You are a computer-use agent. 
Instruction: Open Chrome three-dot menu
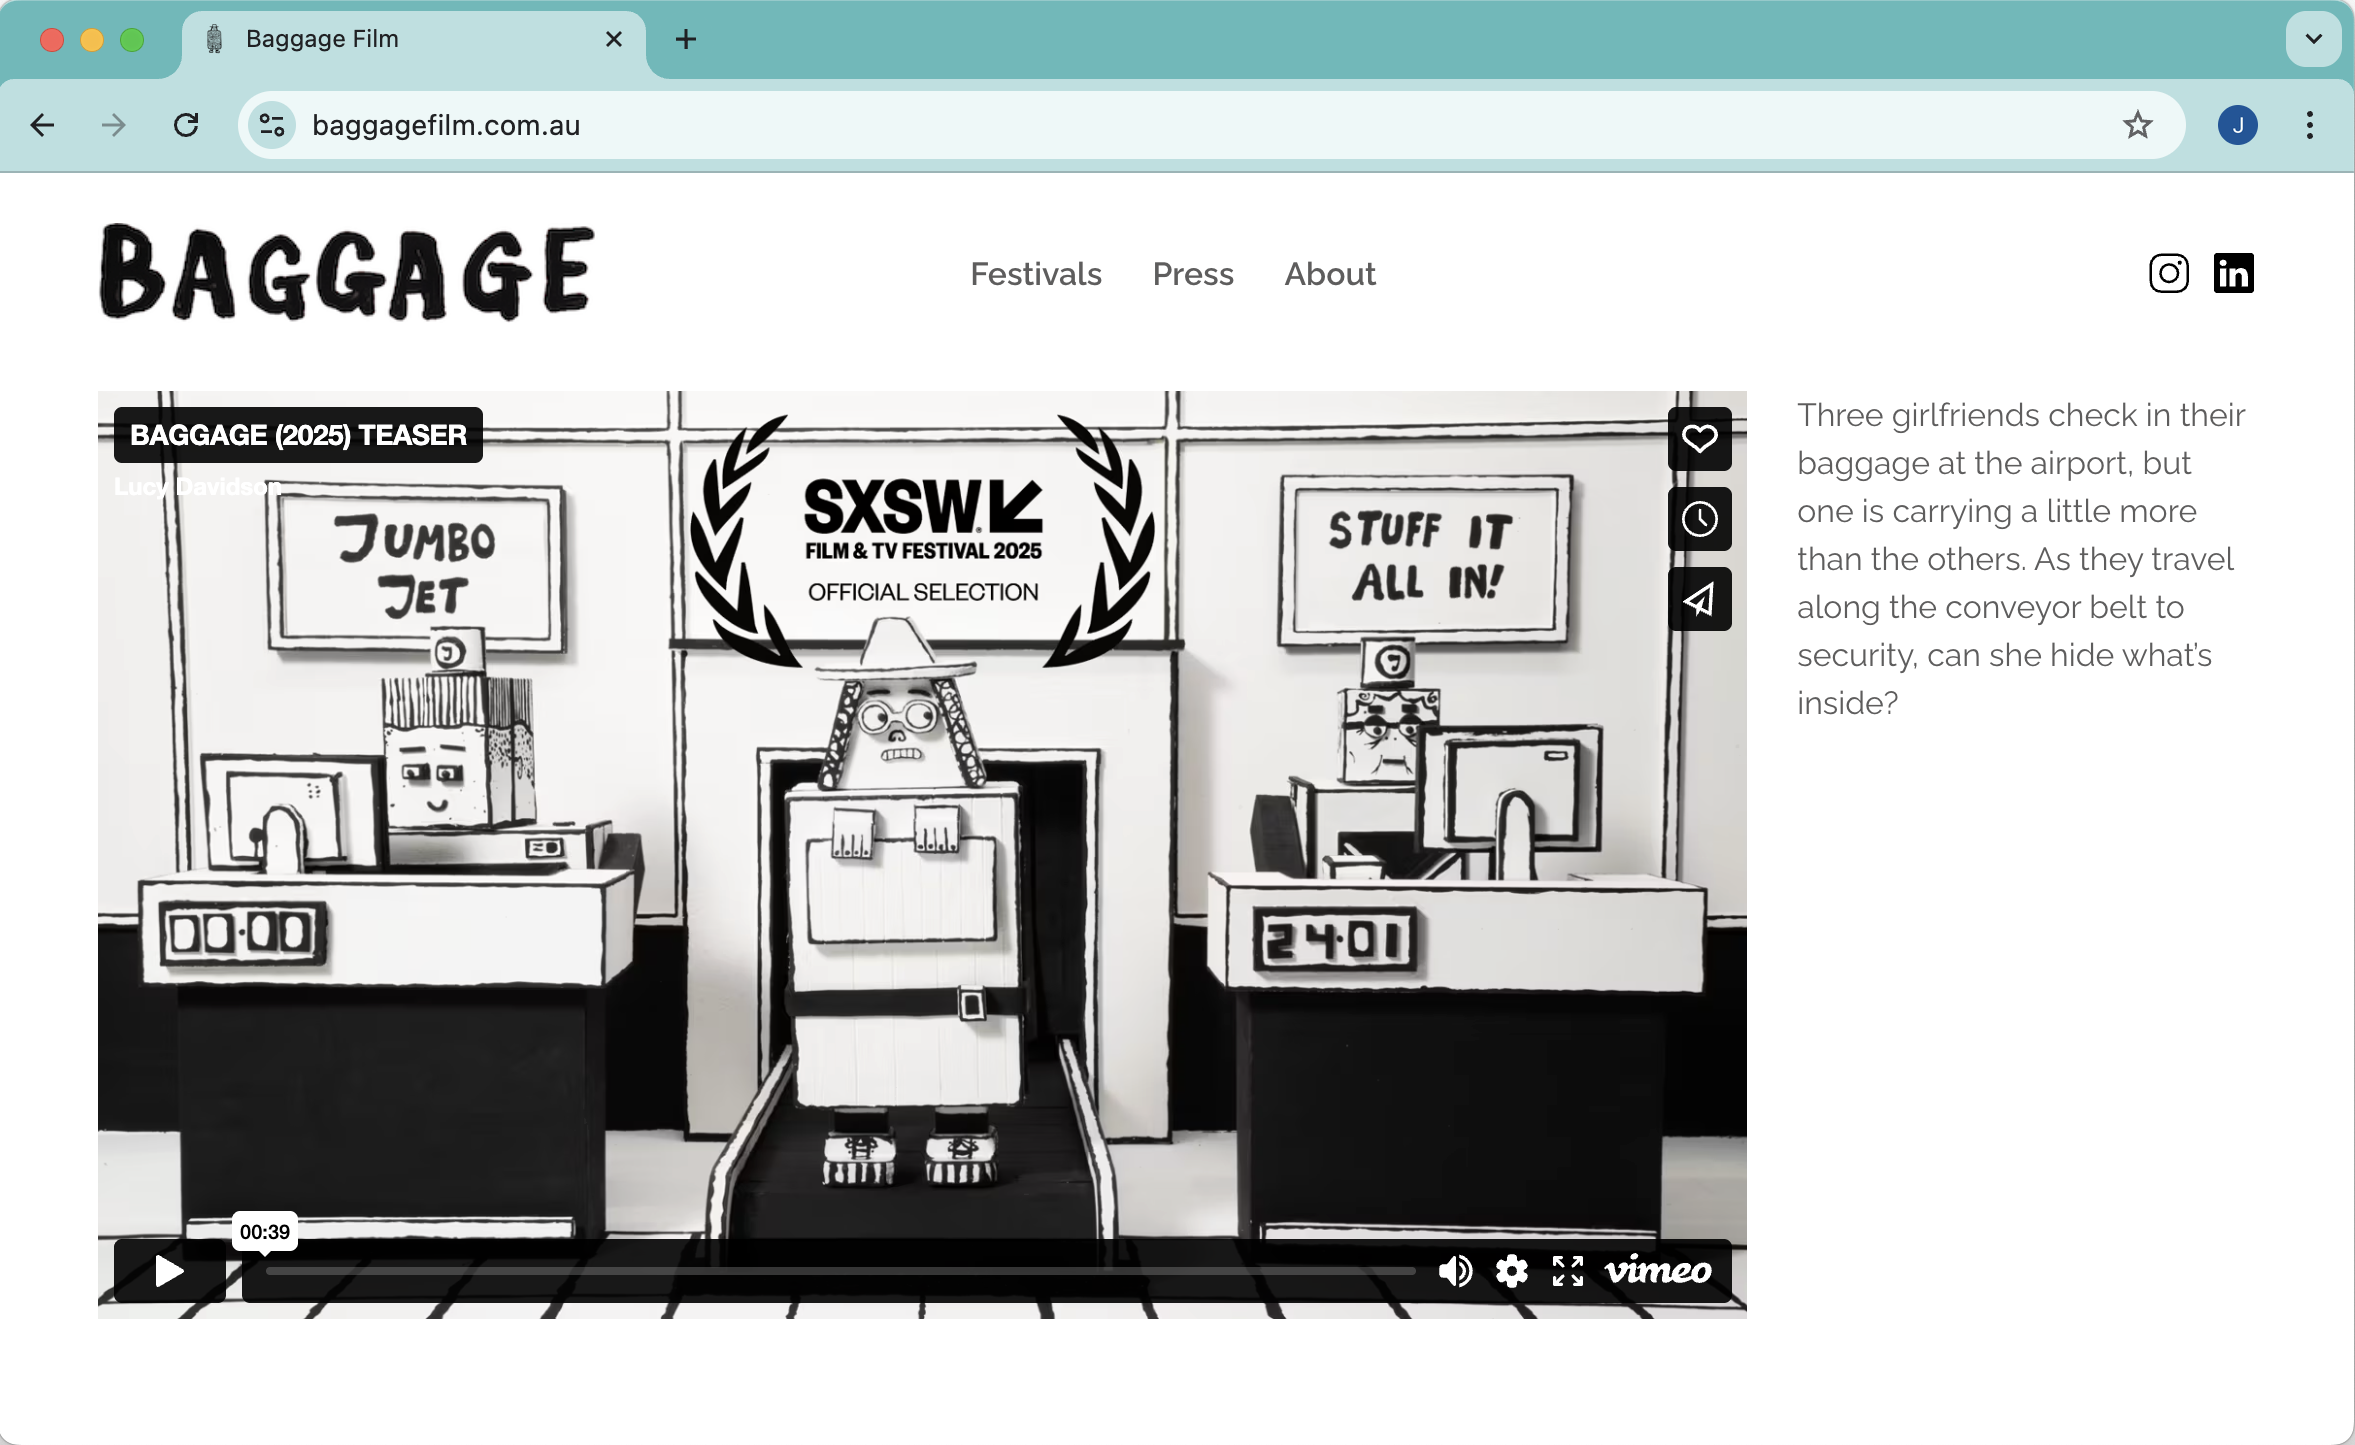click(x=2309, y=125)
